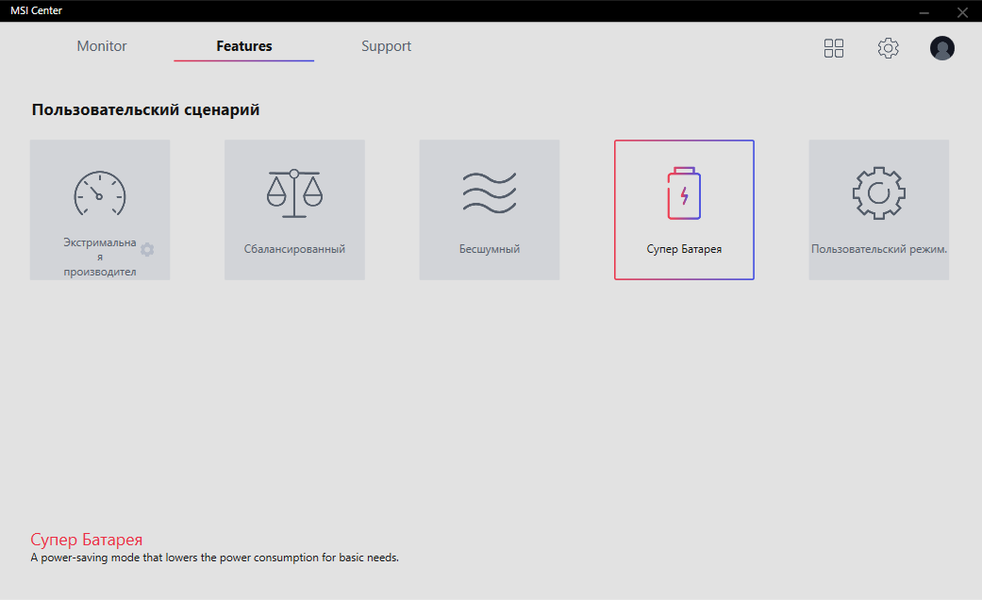
Task: Select the Супер Батарея battery tile
Action: [x=684, y=210]
